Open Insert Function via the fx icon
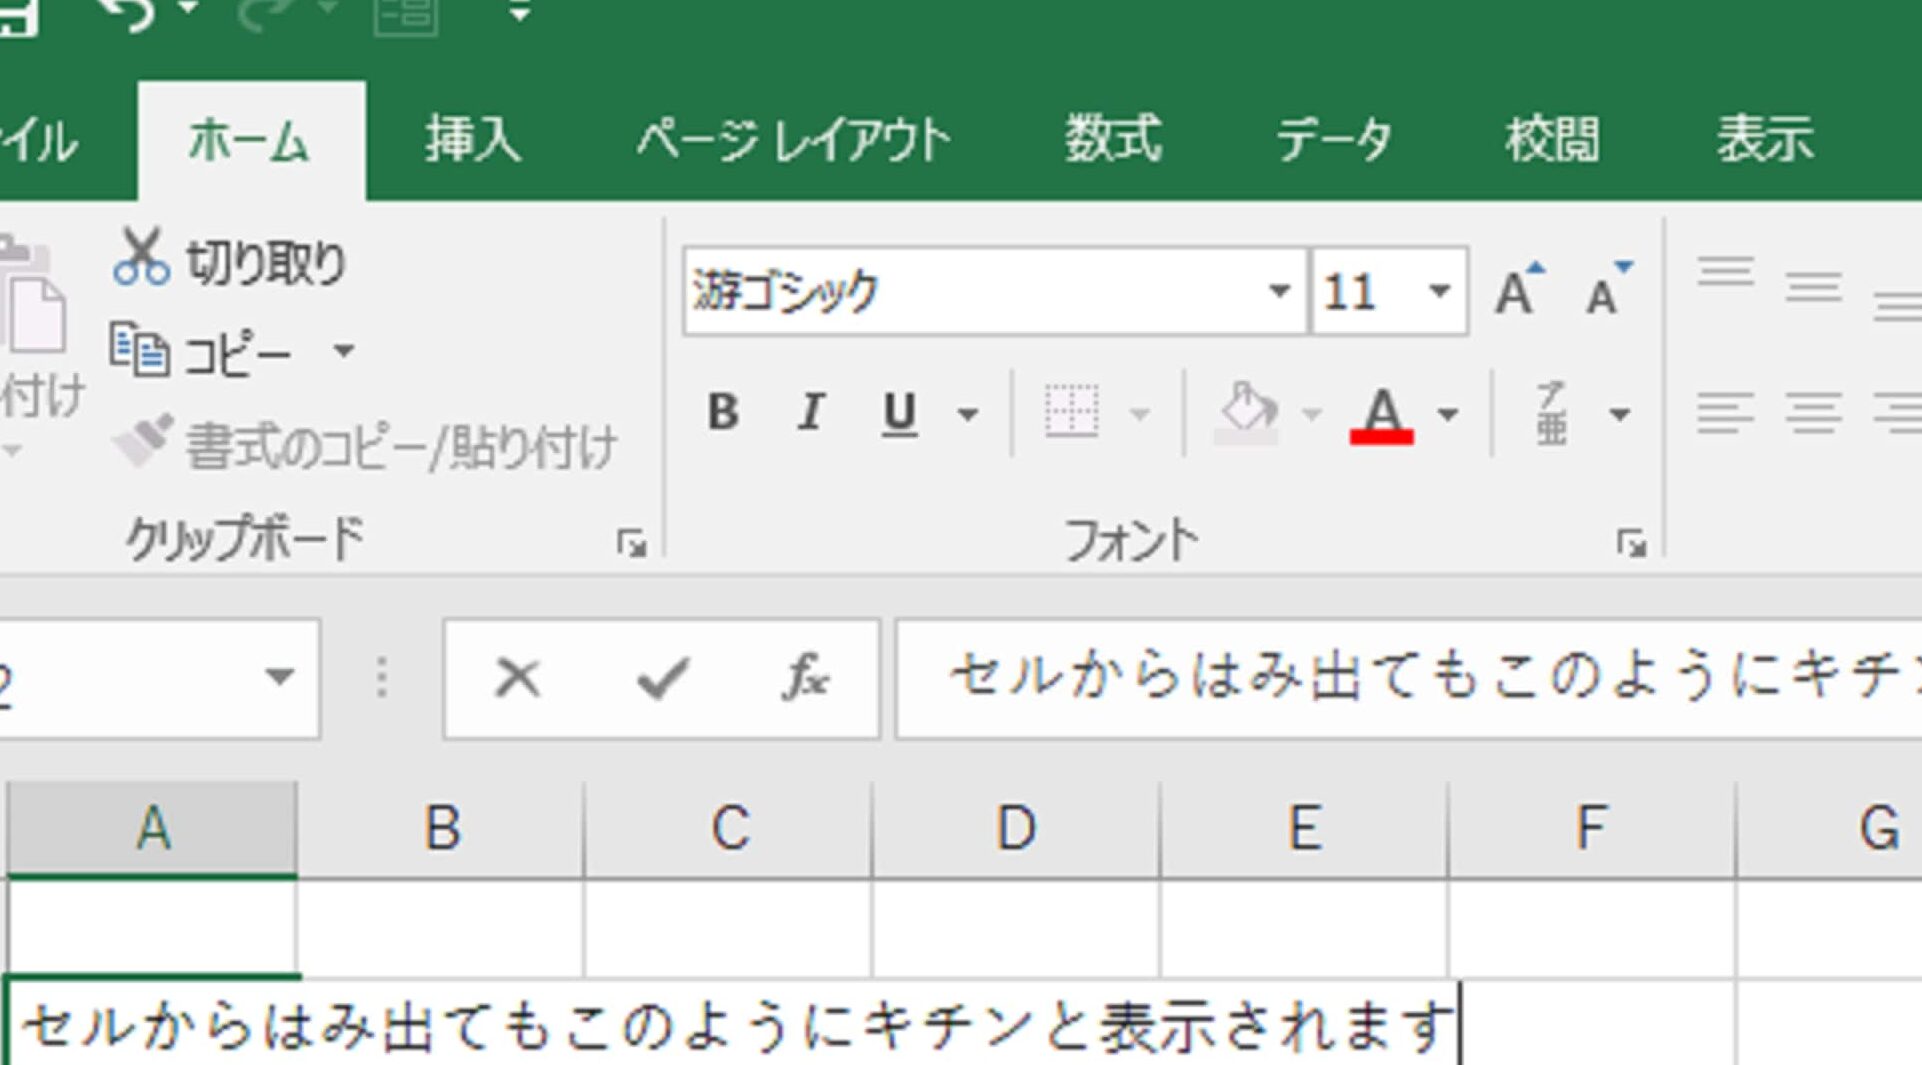1922x1065 pixels. pyautogui.click(x=805, y=678)
